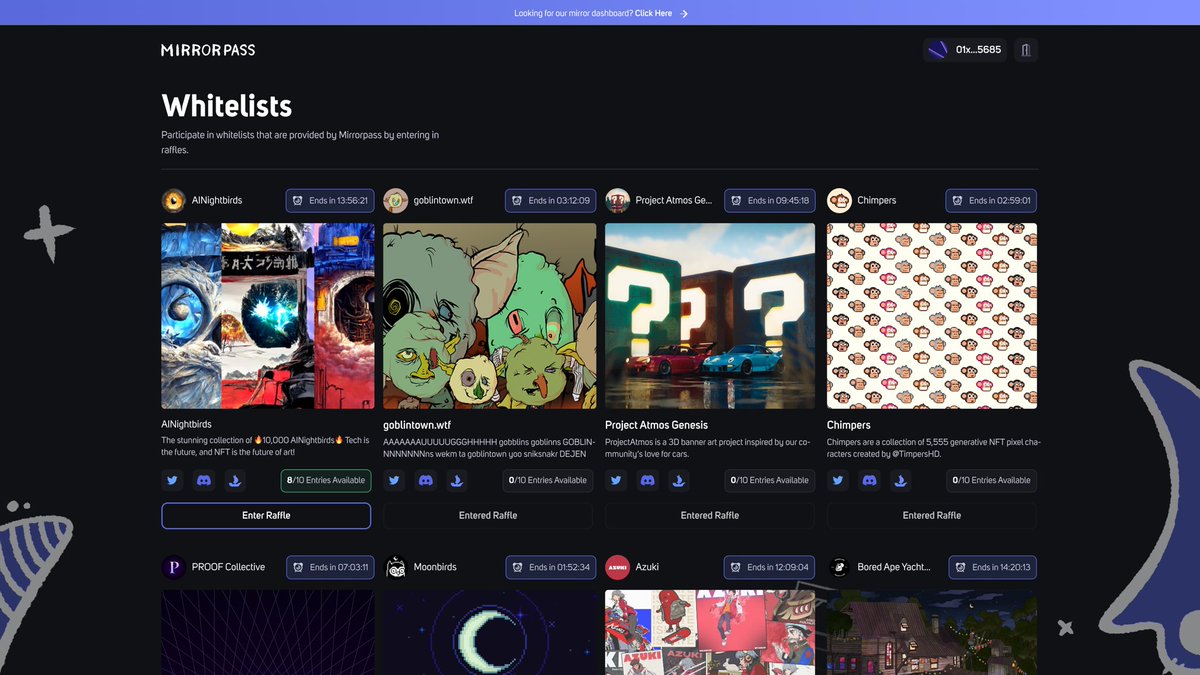Open the Azuki collage artwork
Viewport: 1200px width, 675px height.
pos(710,632)
